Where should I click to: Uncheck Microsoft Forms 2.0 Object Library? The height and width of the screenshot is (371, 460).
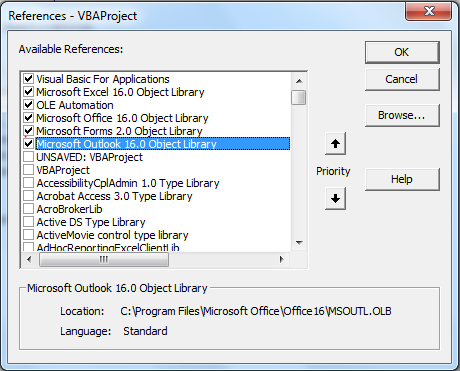tap(29, 131)
